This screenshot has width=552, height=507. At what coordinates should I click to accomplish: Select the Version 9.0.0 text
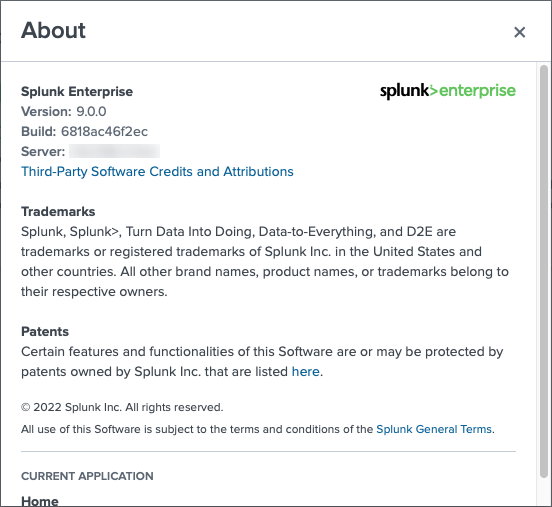click(x=64, y=112)
